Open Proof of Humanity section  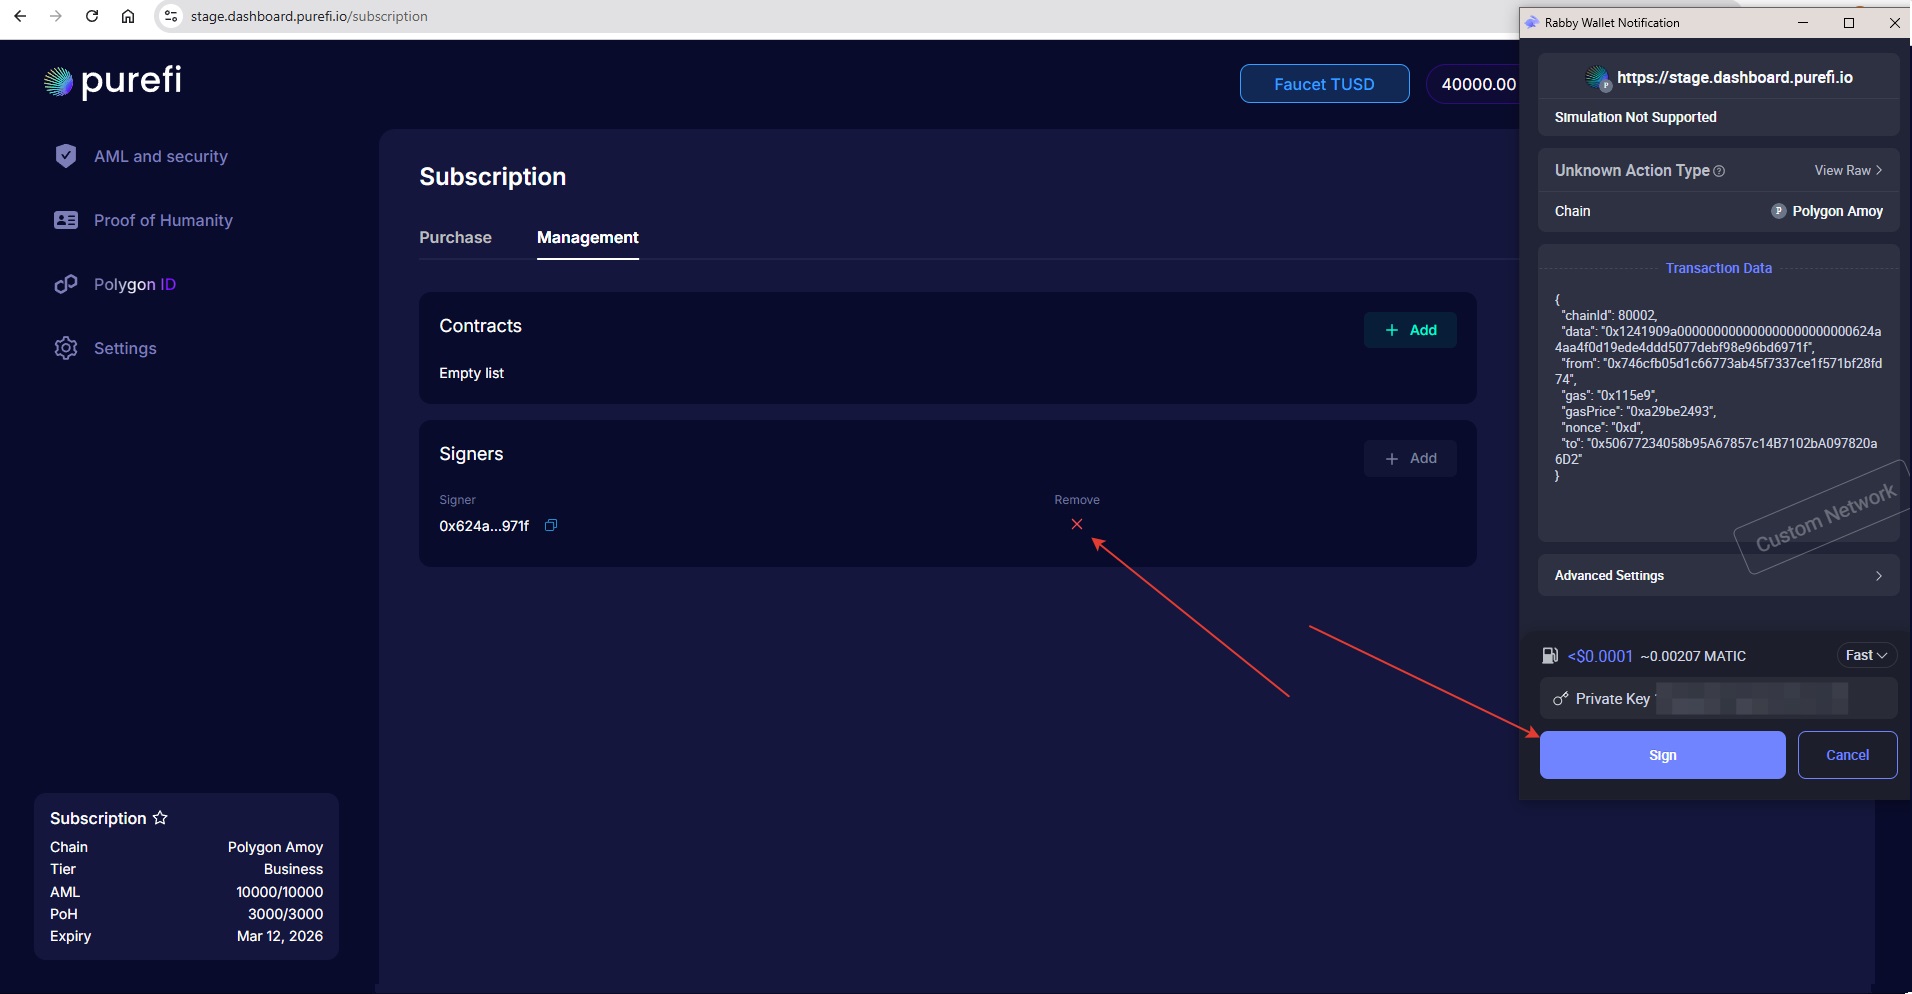163,220
